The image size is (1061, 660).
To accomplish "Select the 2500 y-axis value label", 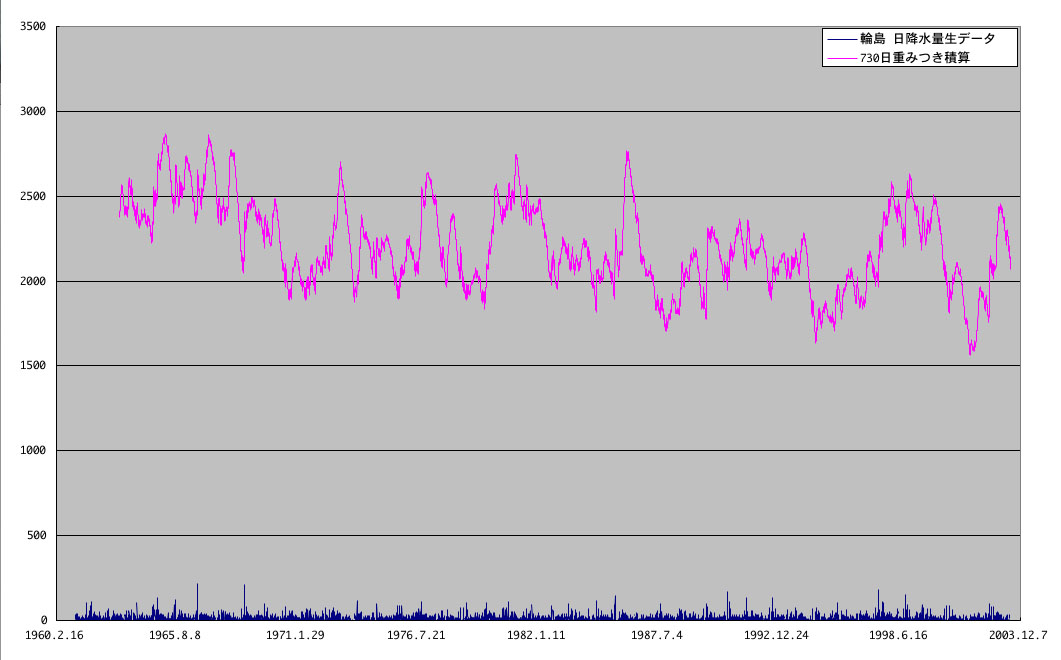I will tap(35, 197).
